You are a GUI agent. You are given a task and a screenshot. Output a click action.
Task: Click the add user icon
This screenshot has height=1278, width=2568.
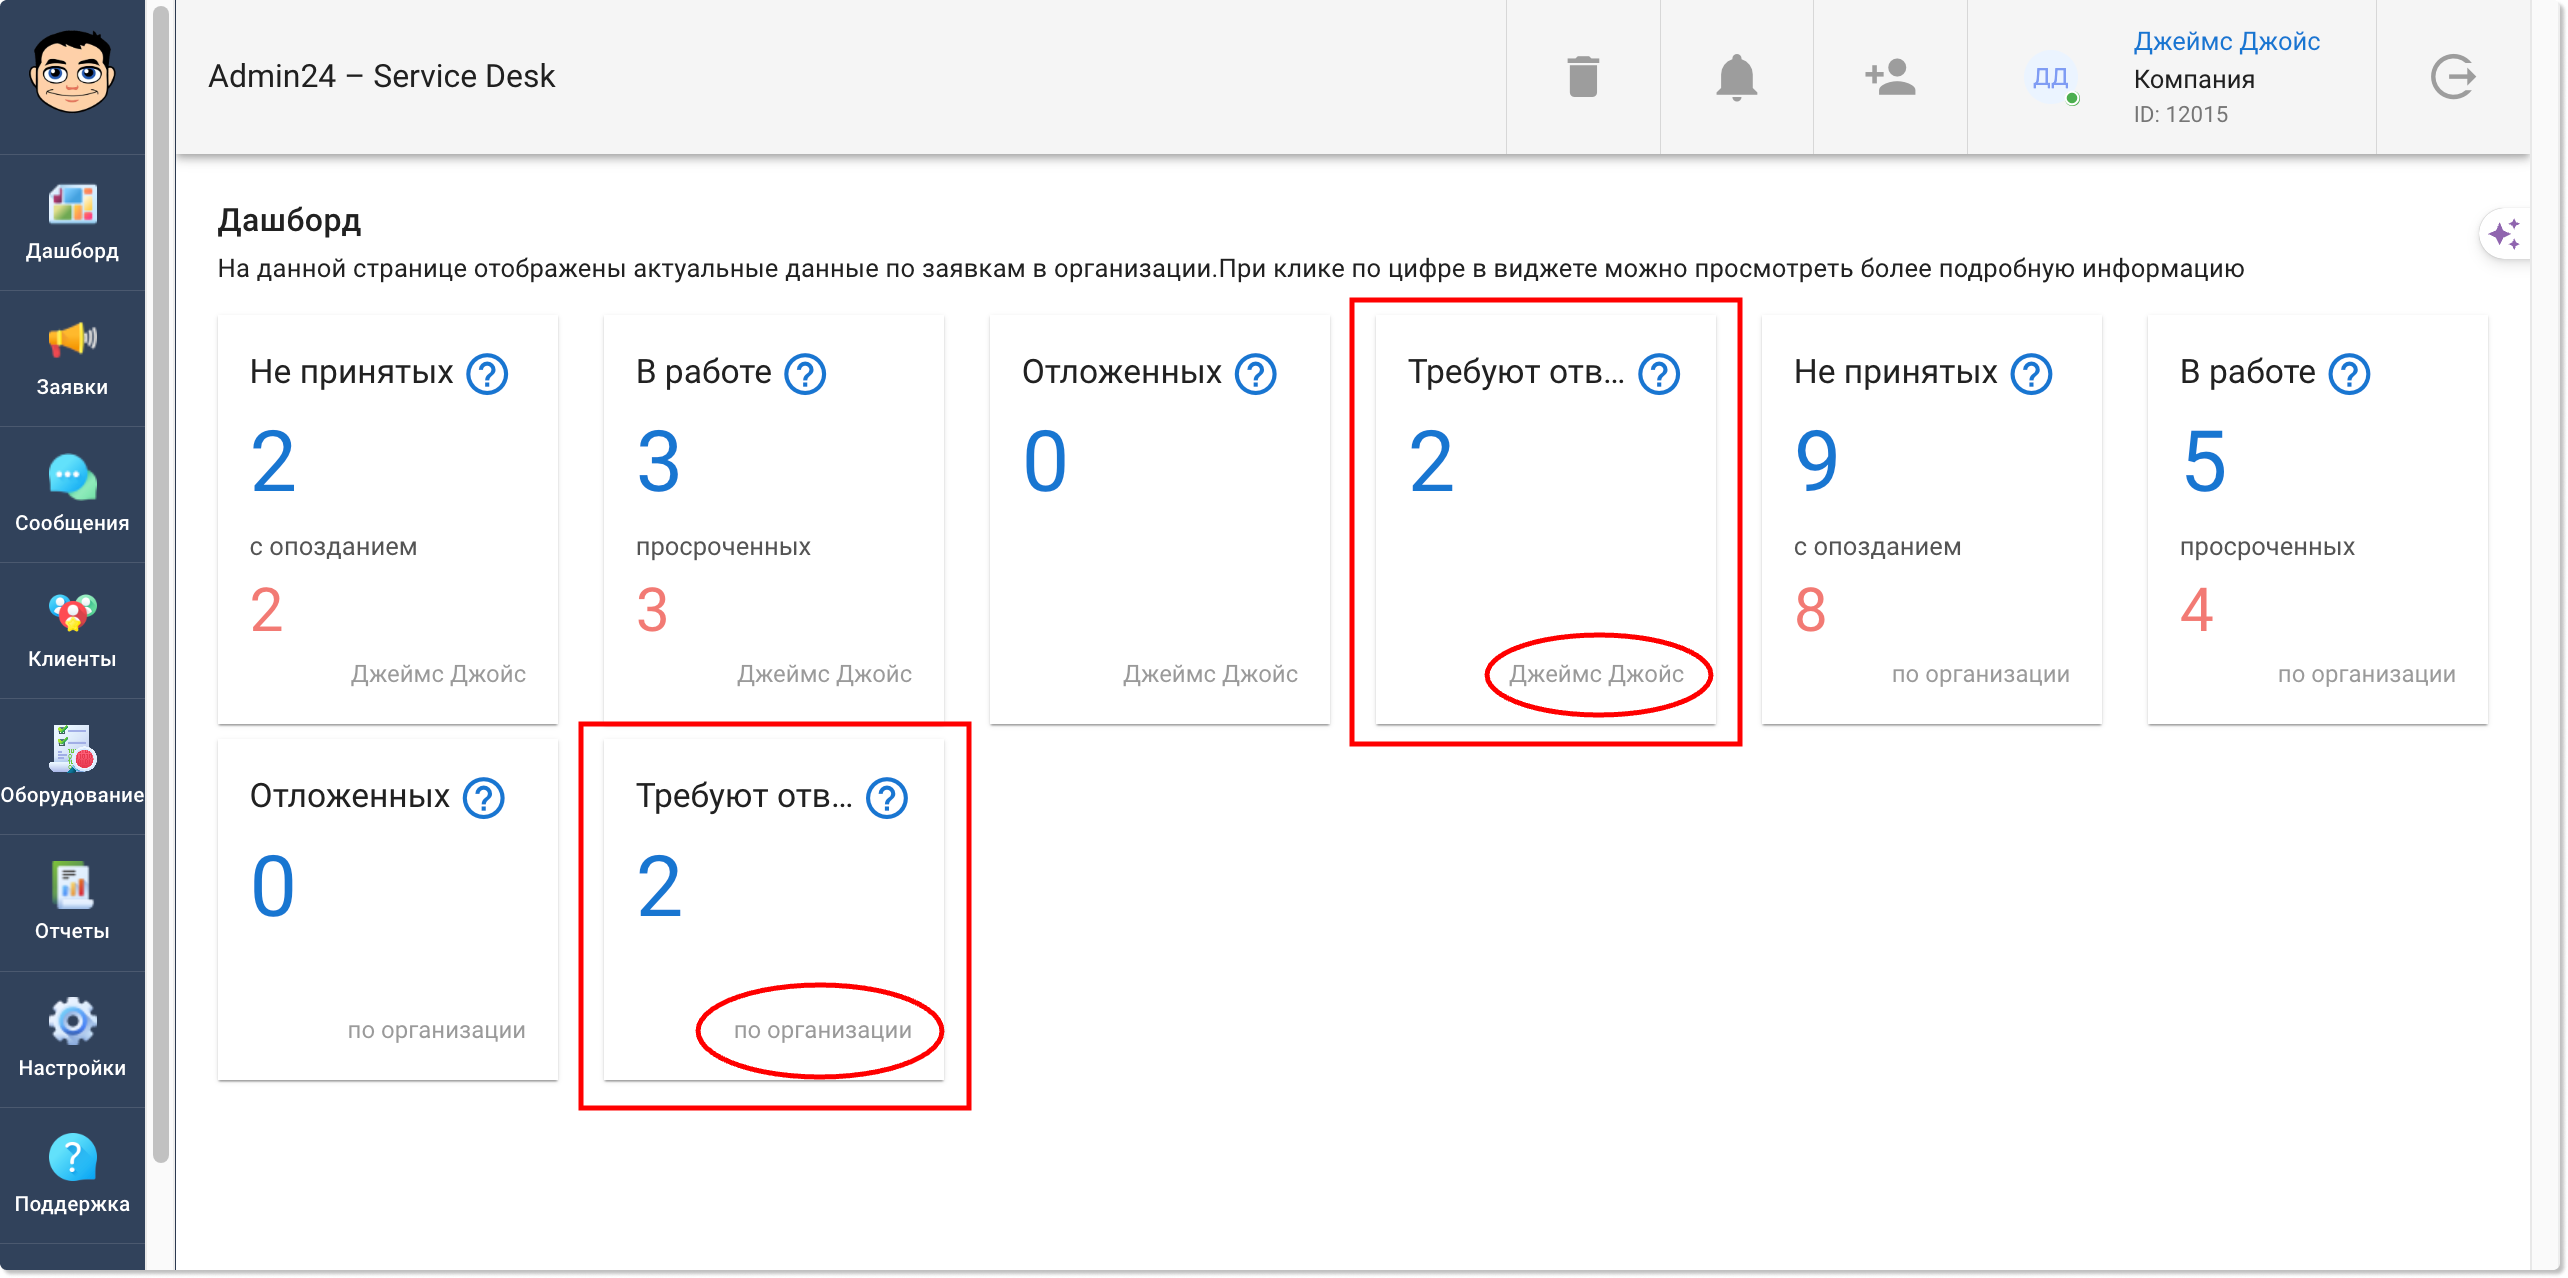(x=1890, y=77)
